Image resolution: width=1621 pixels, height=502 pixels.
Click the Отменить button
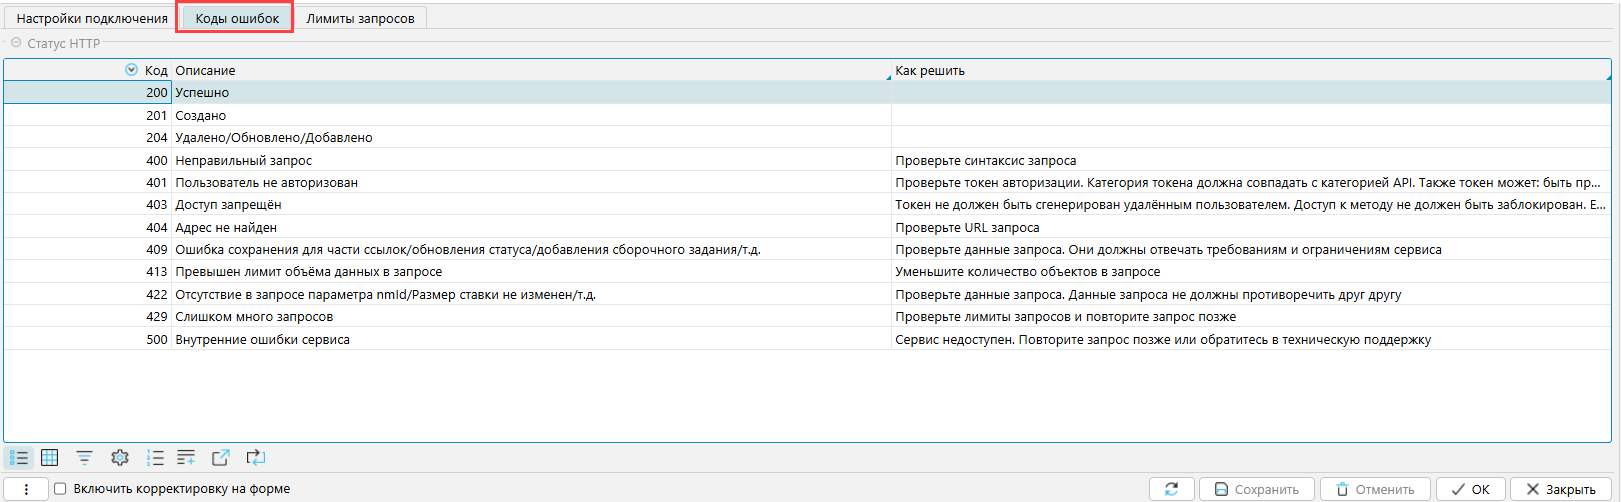tap(1375, 489)
